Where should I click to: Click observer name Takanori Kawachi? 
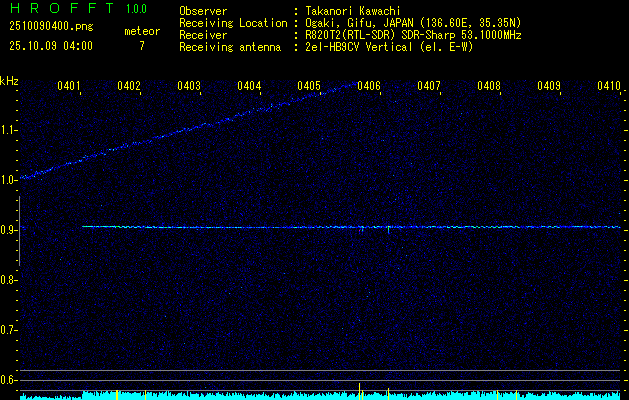[x=353, y=11]
